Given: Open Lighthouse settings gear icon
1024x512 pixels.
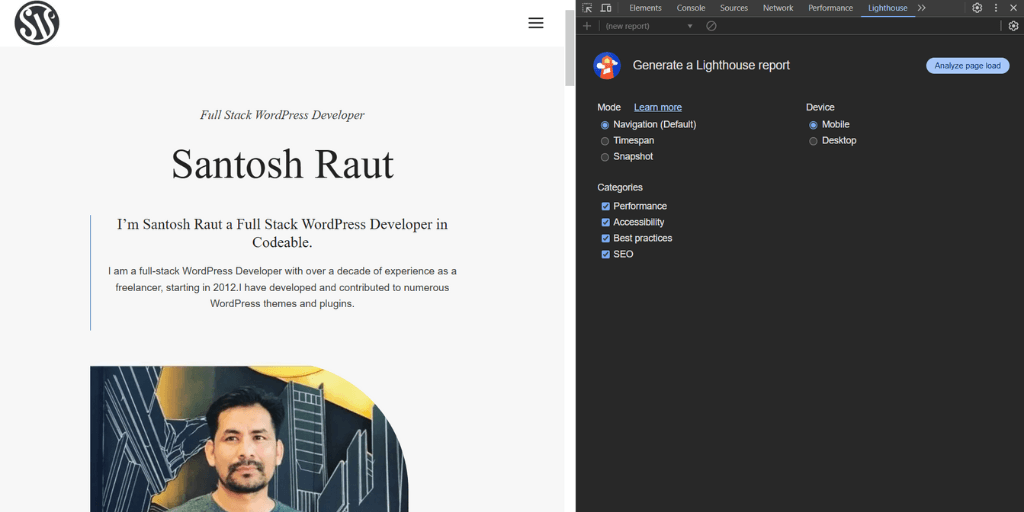Looking at the screenshot, I should click(1013, 26).
